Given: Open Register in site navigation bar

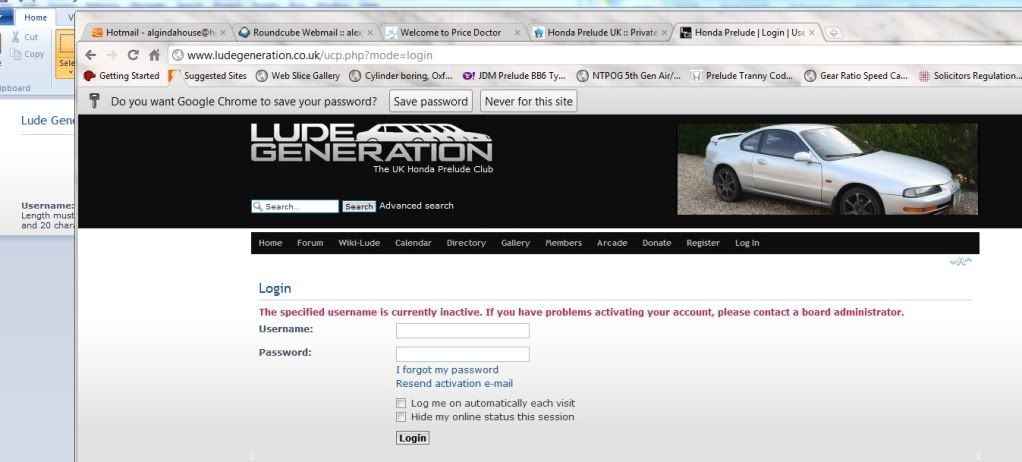Looking at the screenshot, I should pos(703,243).
